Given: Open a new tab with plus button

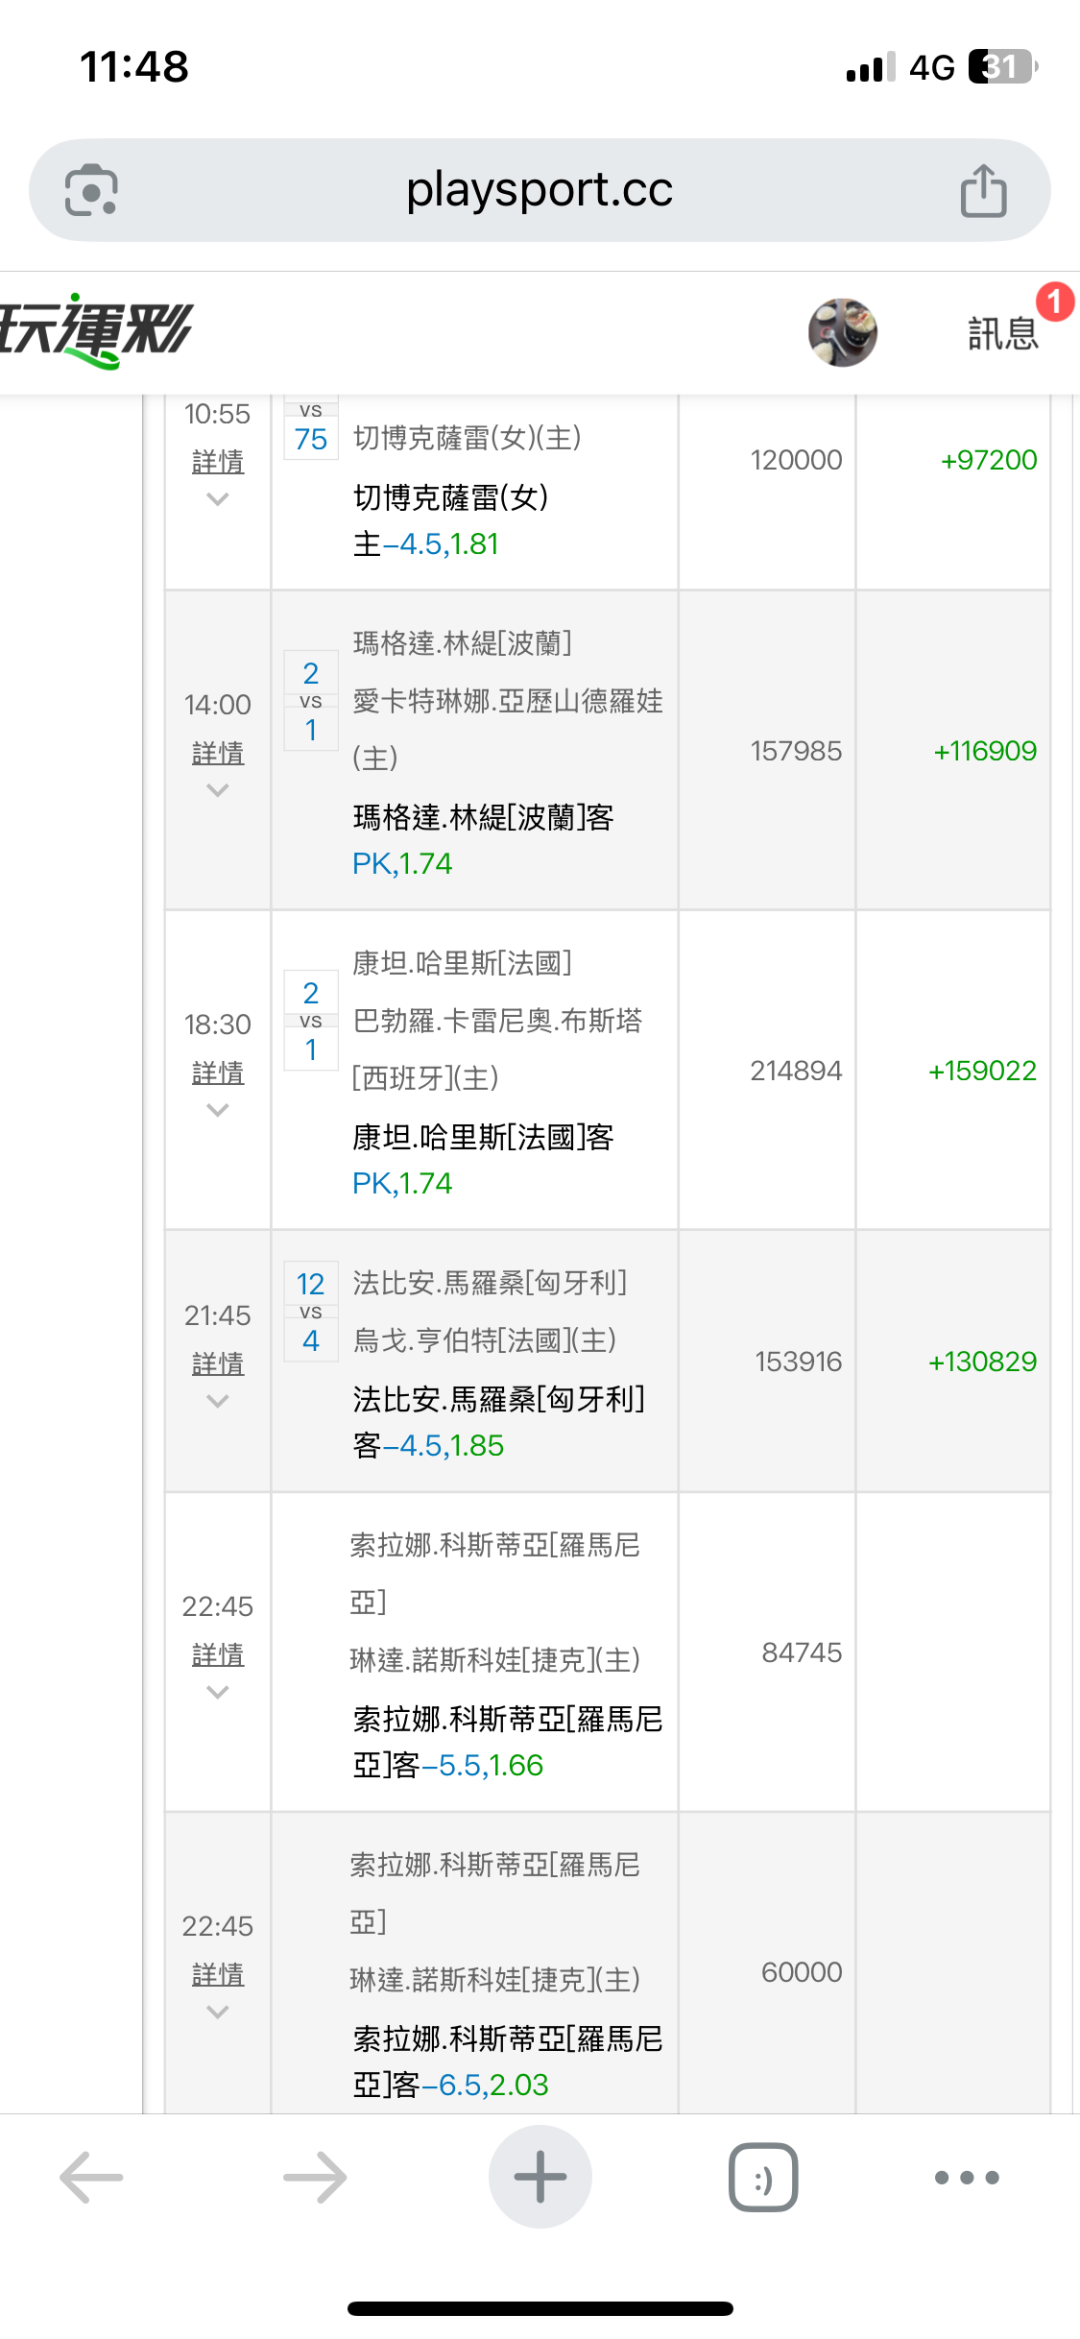Looking at the screenshot, I should (540, 2177).
